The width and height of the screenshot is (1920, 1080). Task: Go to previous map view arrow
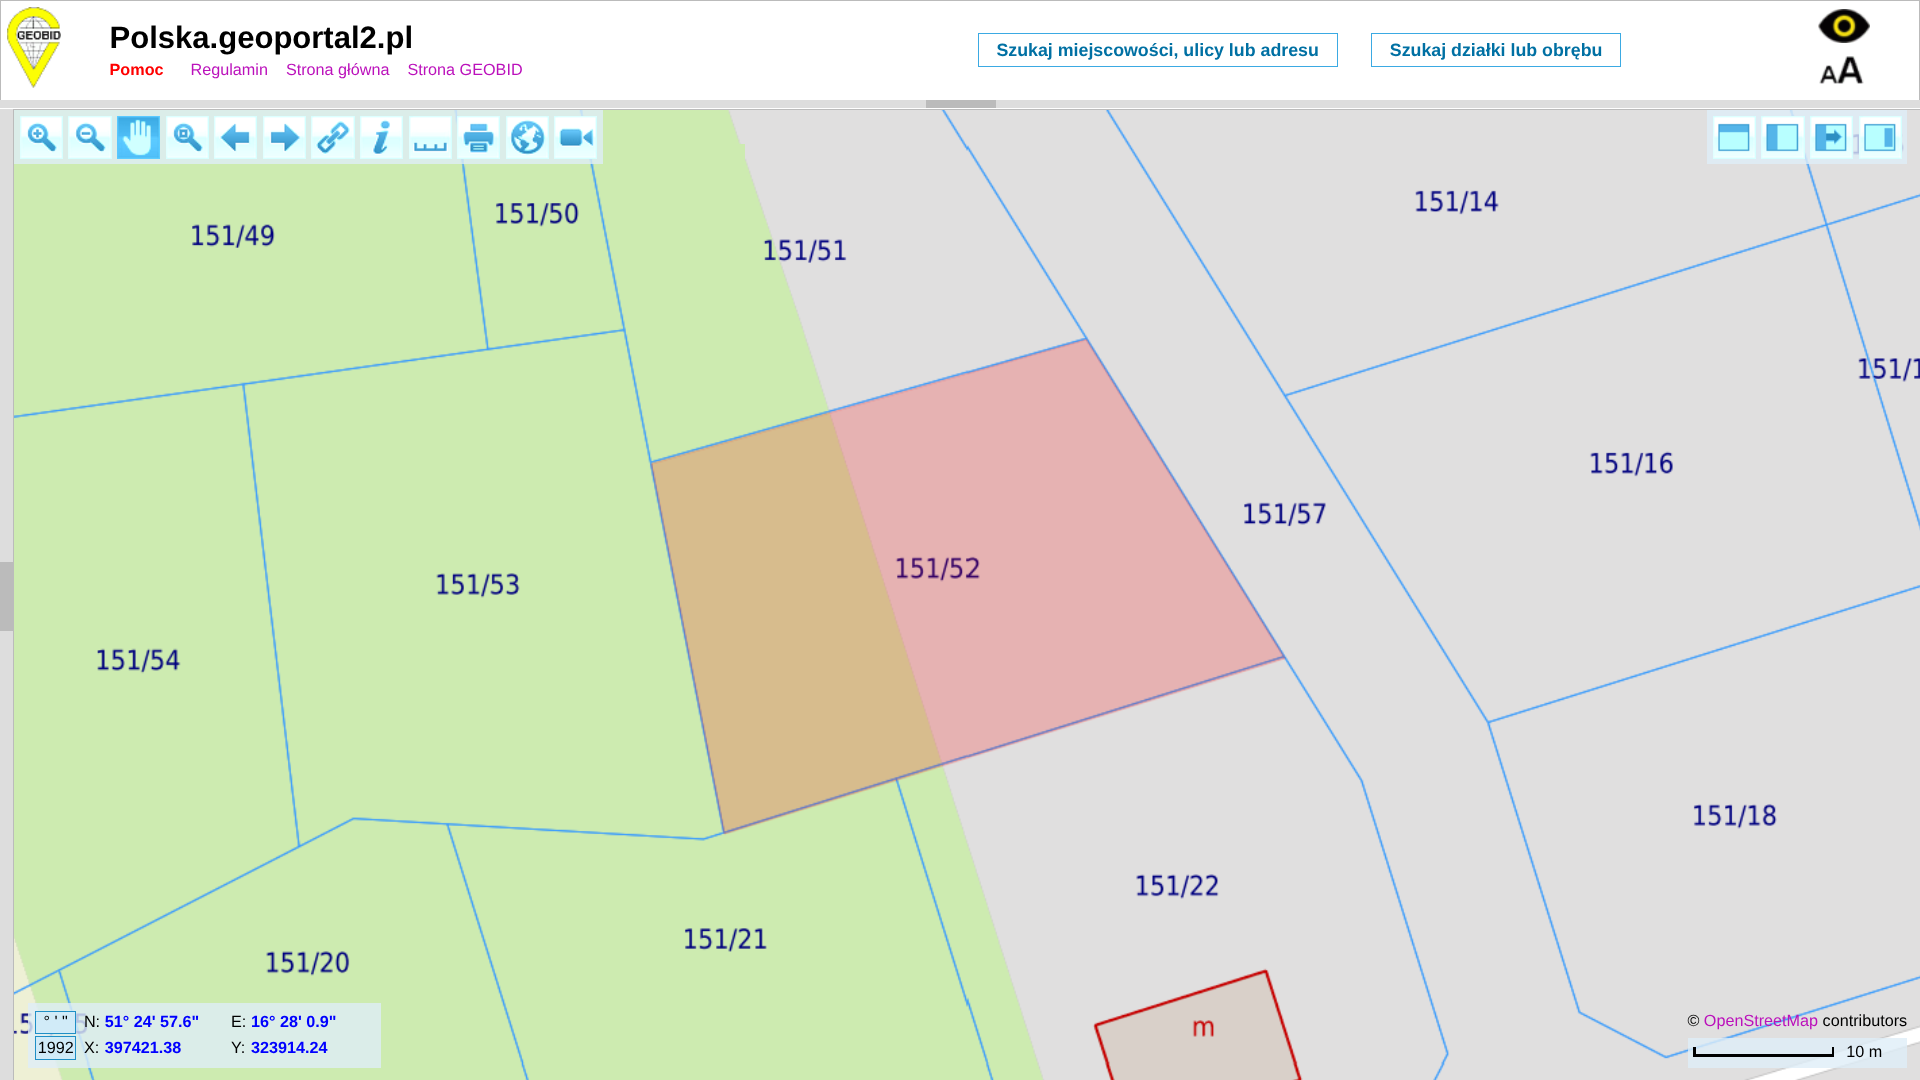(236, 138)
